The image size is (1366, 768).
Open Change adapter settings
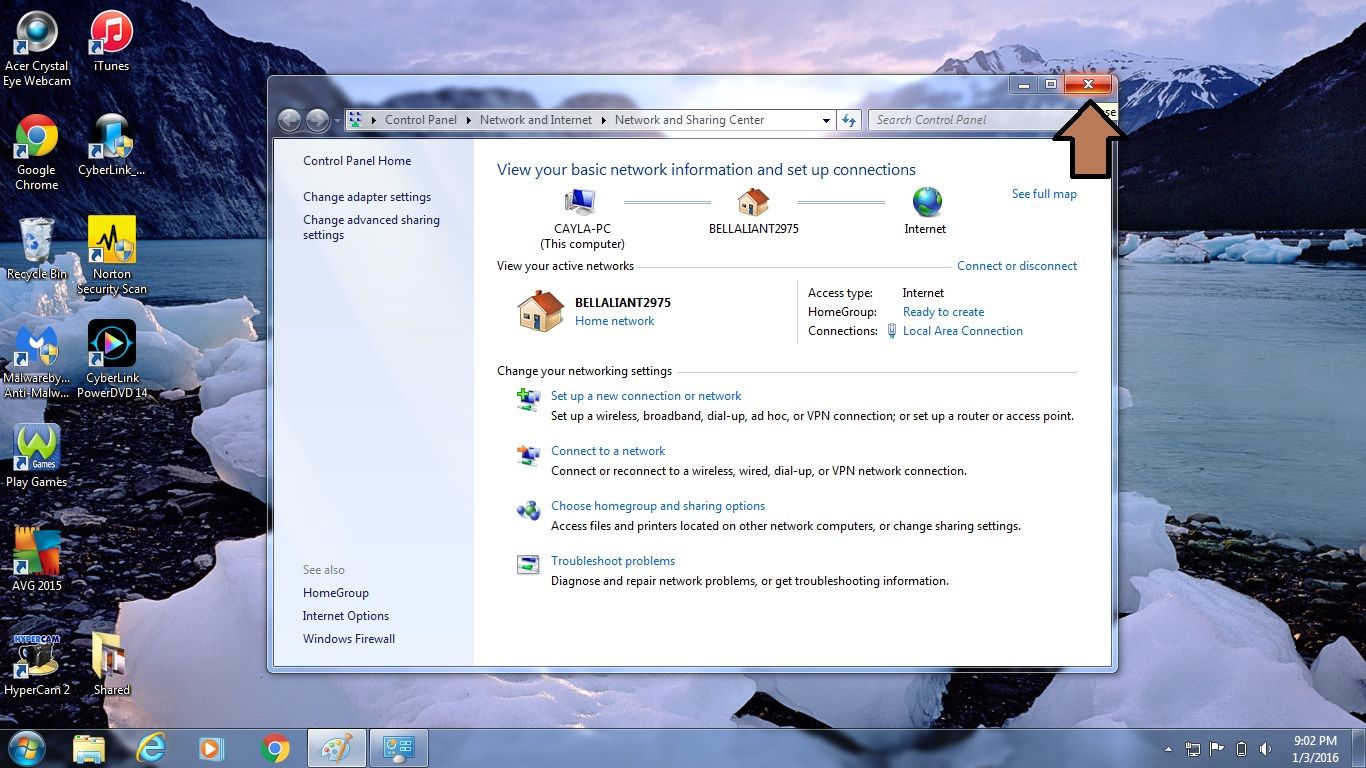click(367, 197)
